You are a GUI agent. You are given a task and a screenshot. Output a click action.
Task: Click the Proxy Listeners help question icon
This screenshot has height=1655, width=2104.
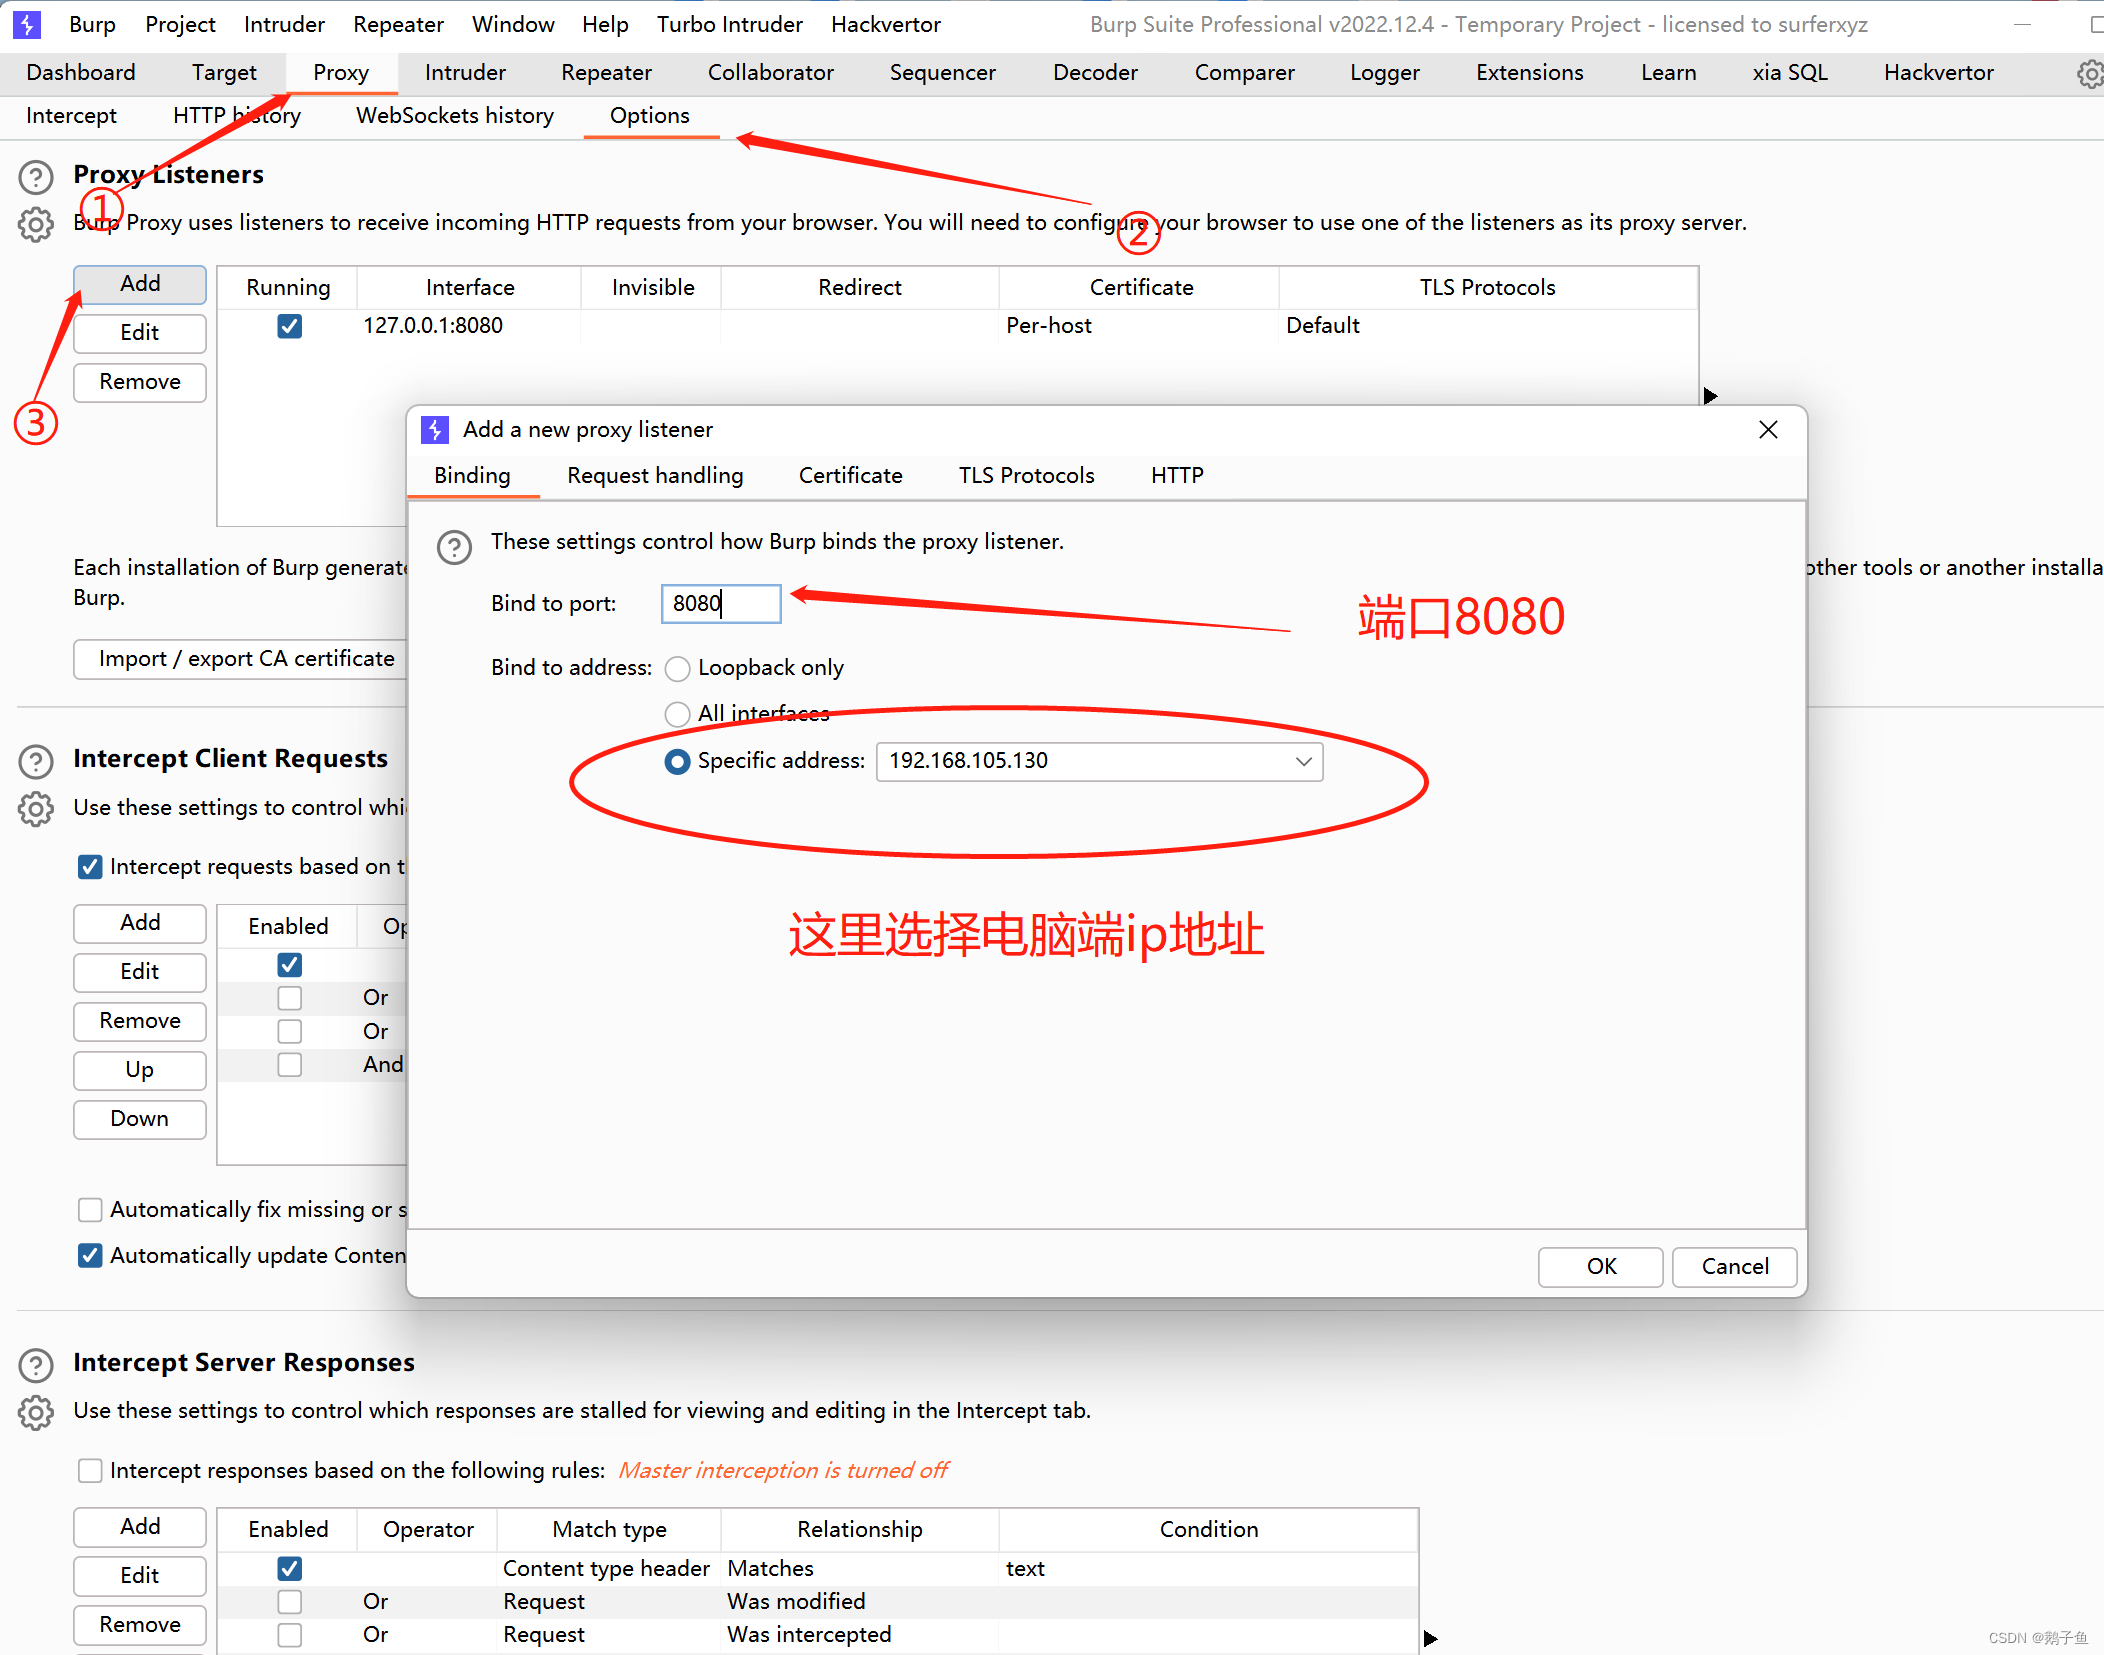click(36, 177)
